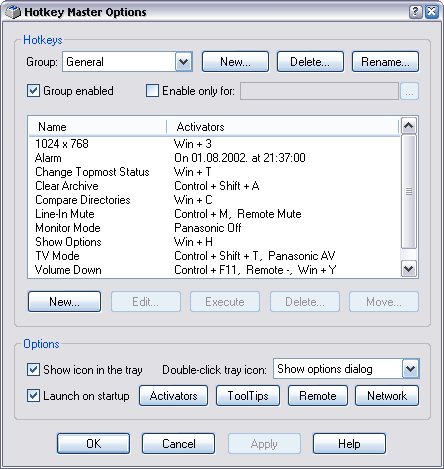Click the Hotkey Master title bar icon
Image resolution: width=444 pixels, height=469 pixels.
(13, 12)
